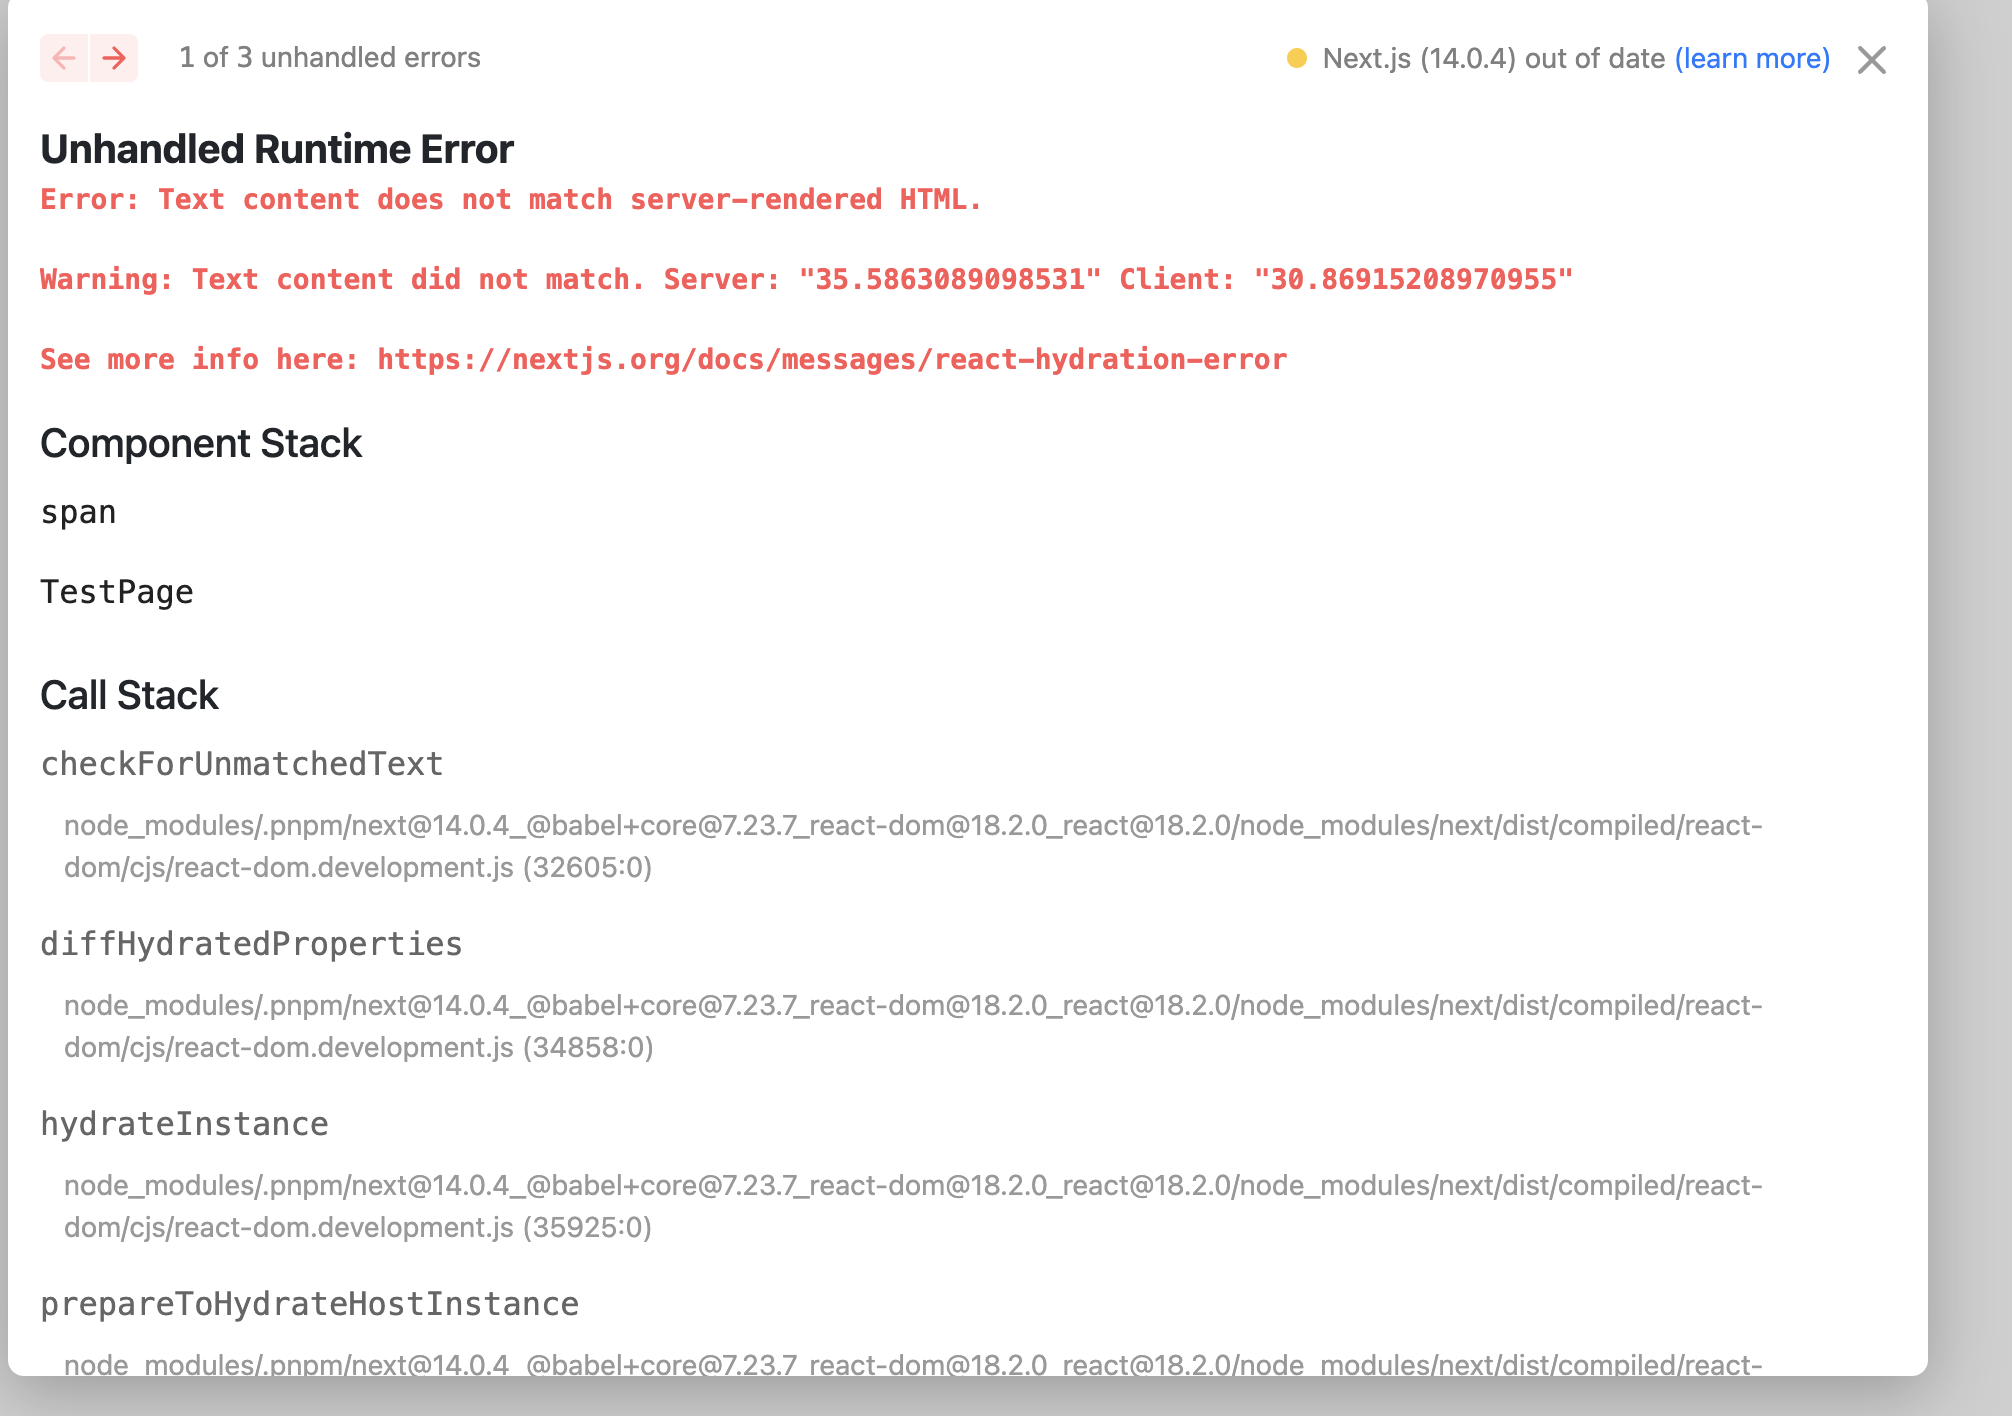Open the learn more link
This screenshot has height=1416, width=2012.
(1752, 59)
